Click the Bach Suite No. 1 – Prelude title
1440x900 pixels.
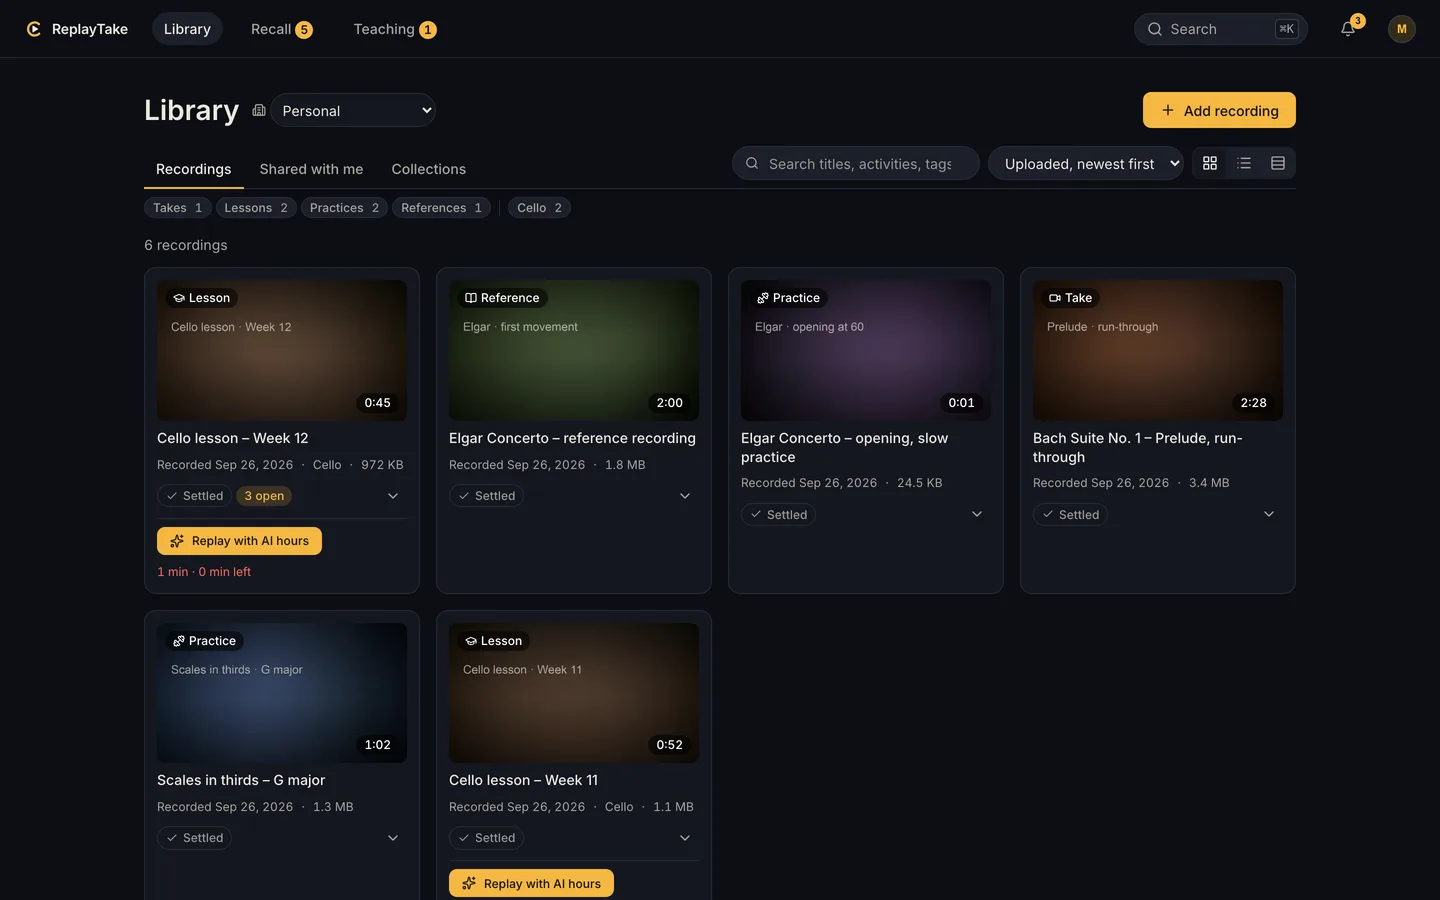pyautogui.click(x=1138, y=447)
